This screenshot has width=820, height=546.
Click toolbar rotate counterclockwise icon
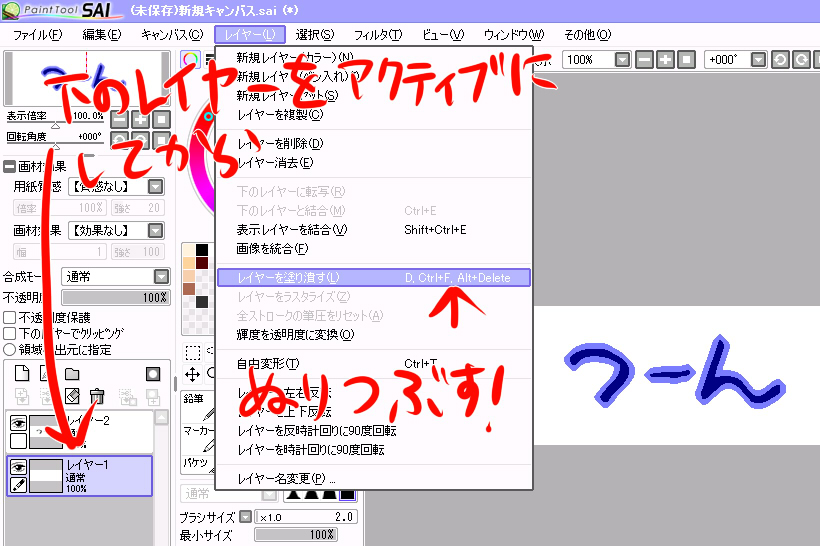tap(780, 60)
